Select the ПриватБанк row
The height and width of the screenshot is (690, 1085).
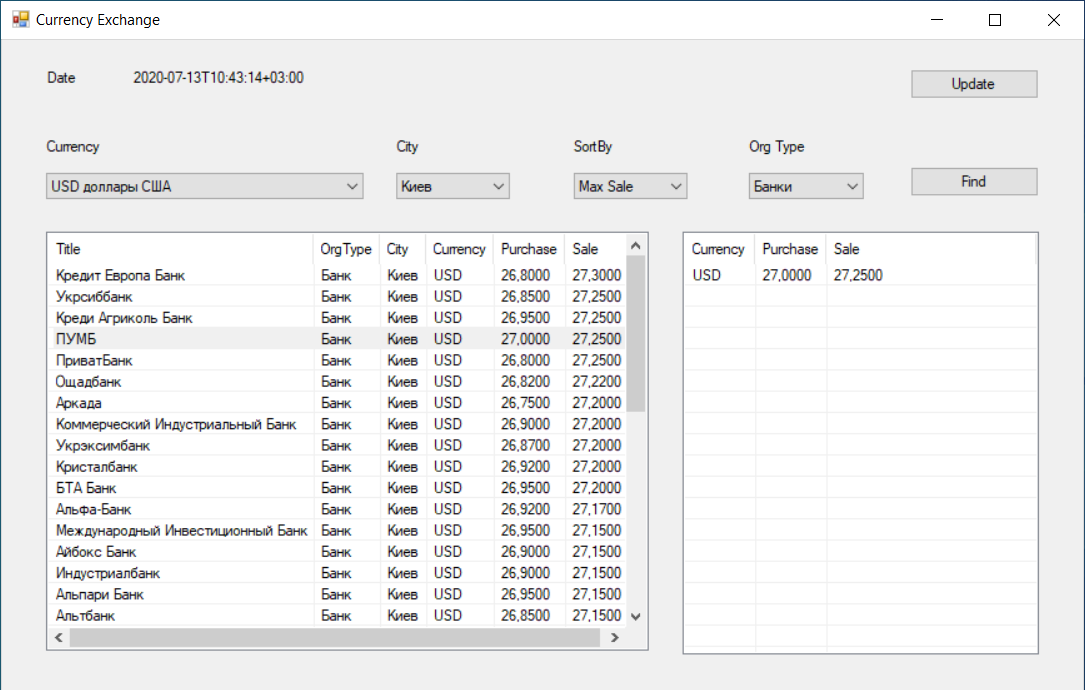click(x=337, y=361)
